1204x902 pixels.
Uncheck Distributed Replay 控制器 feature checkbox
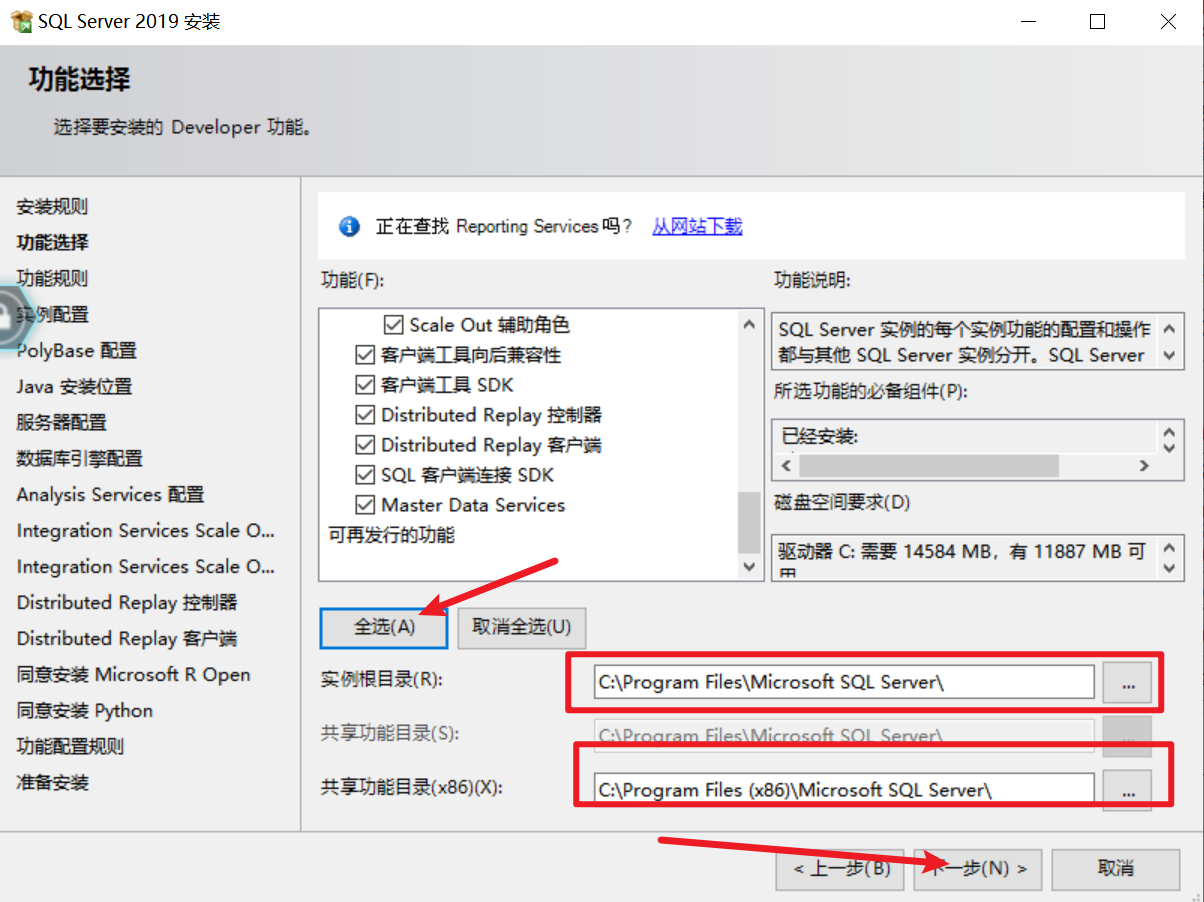(365, 415)
